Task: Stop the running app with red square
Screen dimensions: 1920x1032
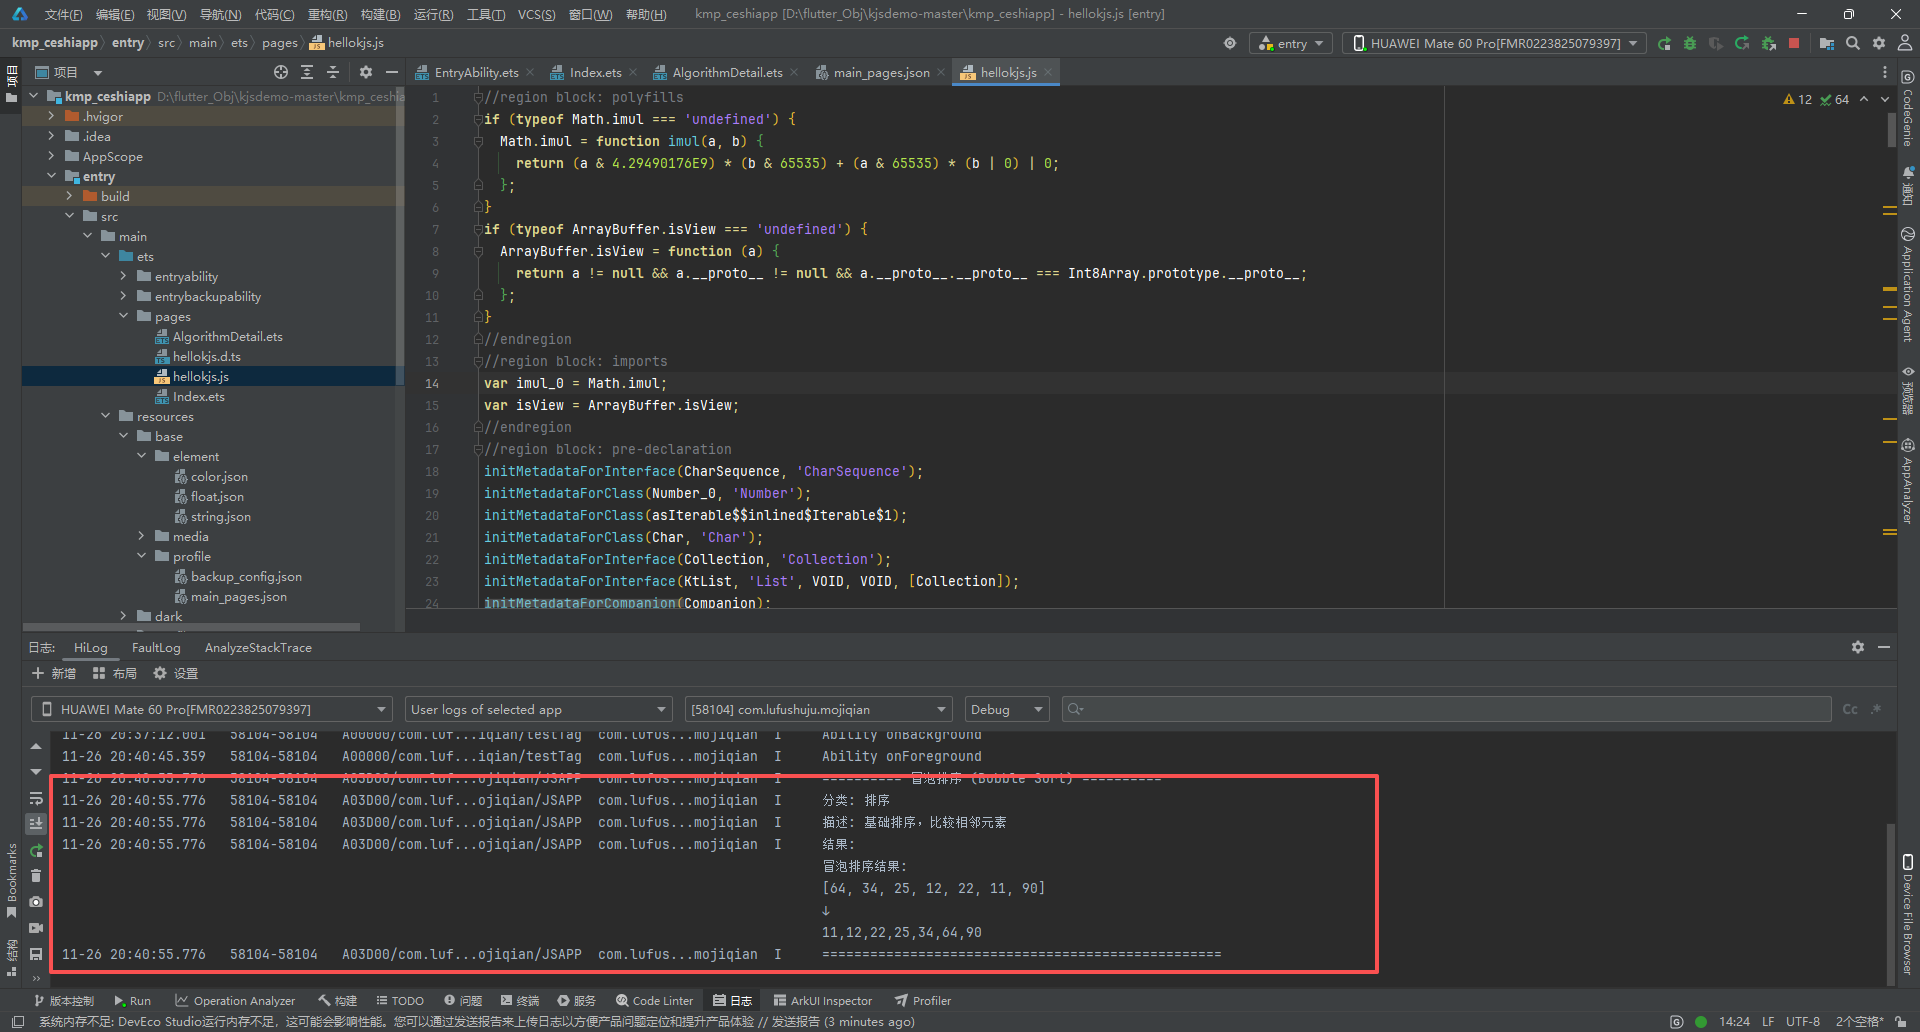Action: point(1794,43)
